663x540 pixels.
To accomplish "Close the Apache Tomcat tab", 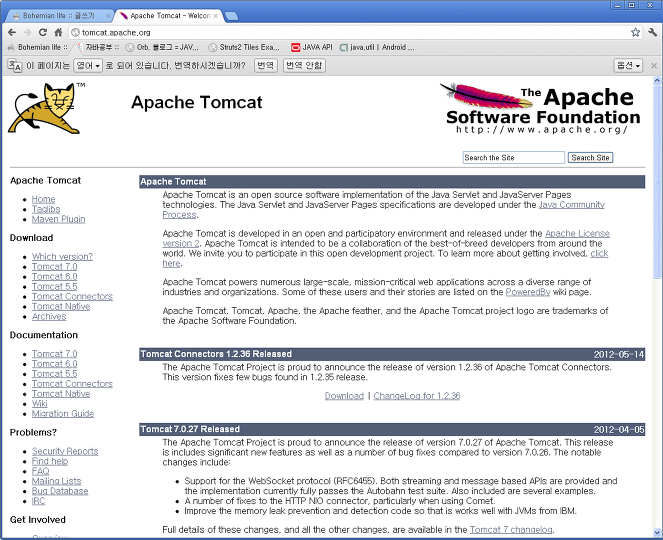I will tap(216, 16).
